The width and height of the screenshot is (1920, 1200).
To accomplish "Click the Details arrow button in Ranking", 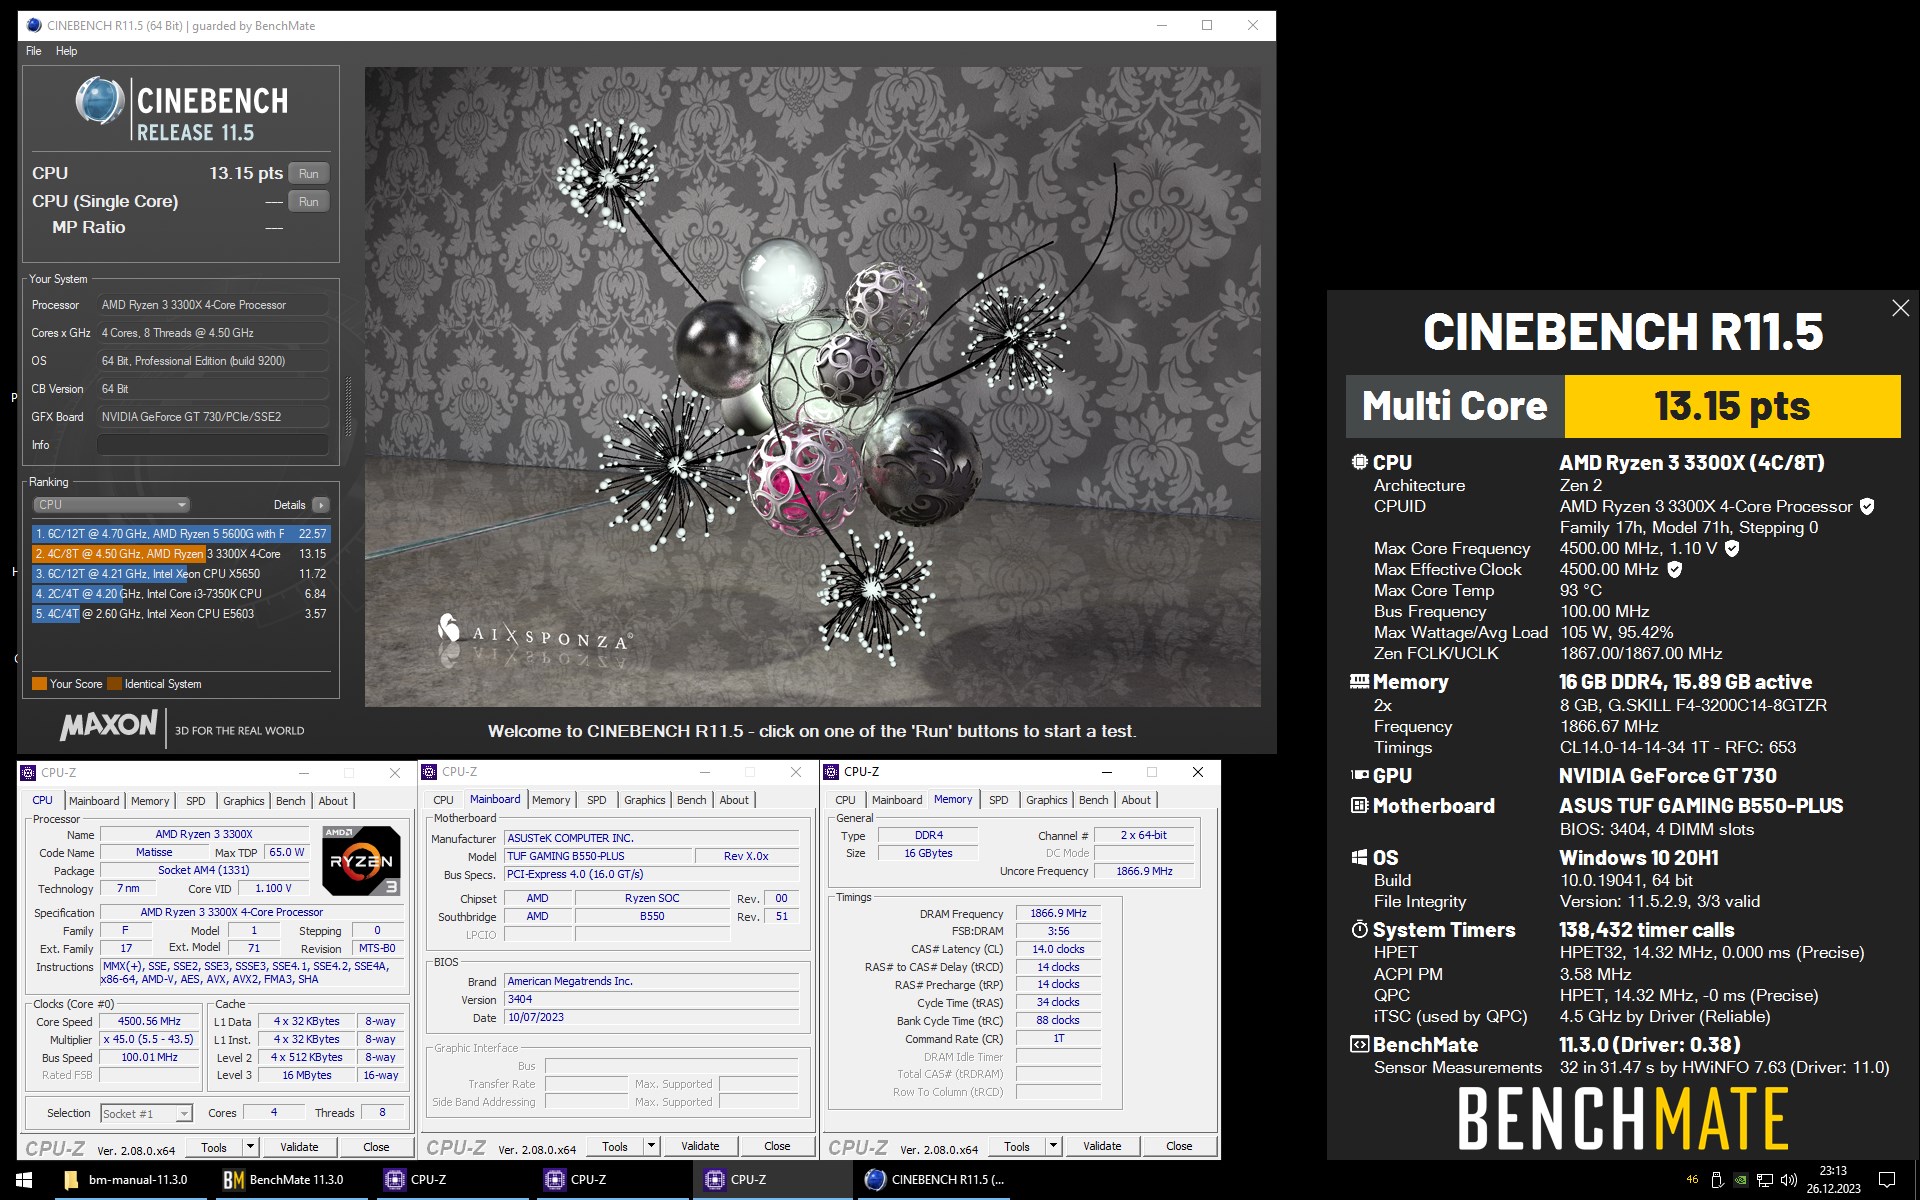I will (321, 505).
